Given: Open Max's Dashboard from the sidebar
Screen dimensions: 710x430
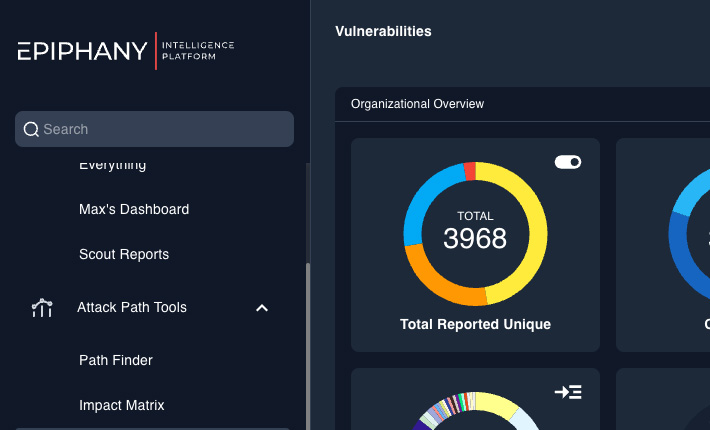Looking at the screenshot, I should 134,210.
